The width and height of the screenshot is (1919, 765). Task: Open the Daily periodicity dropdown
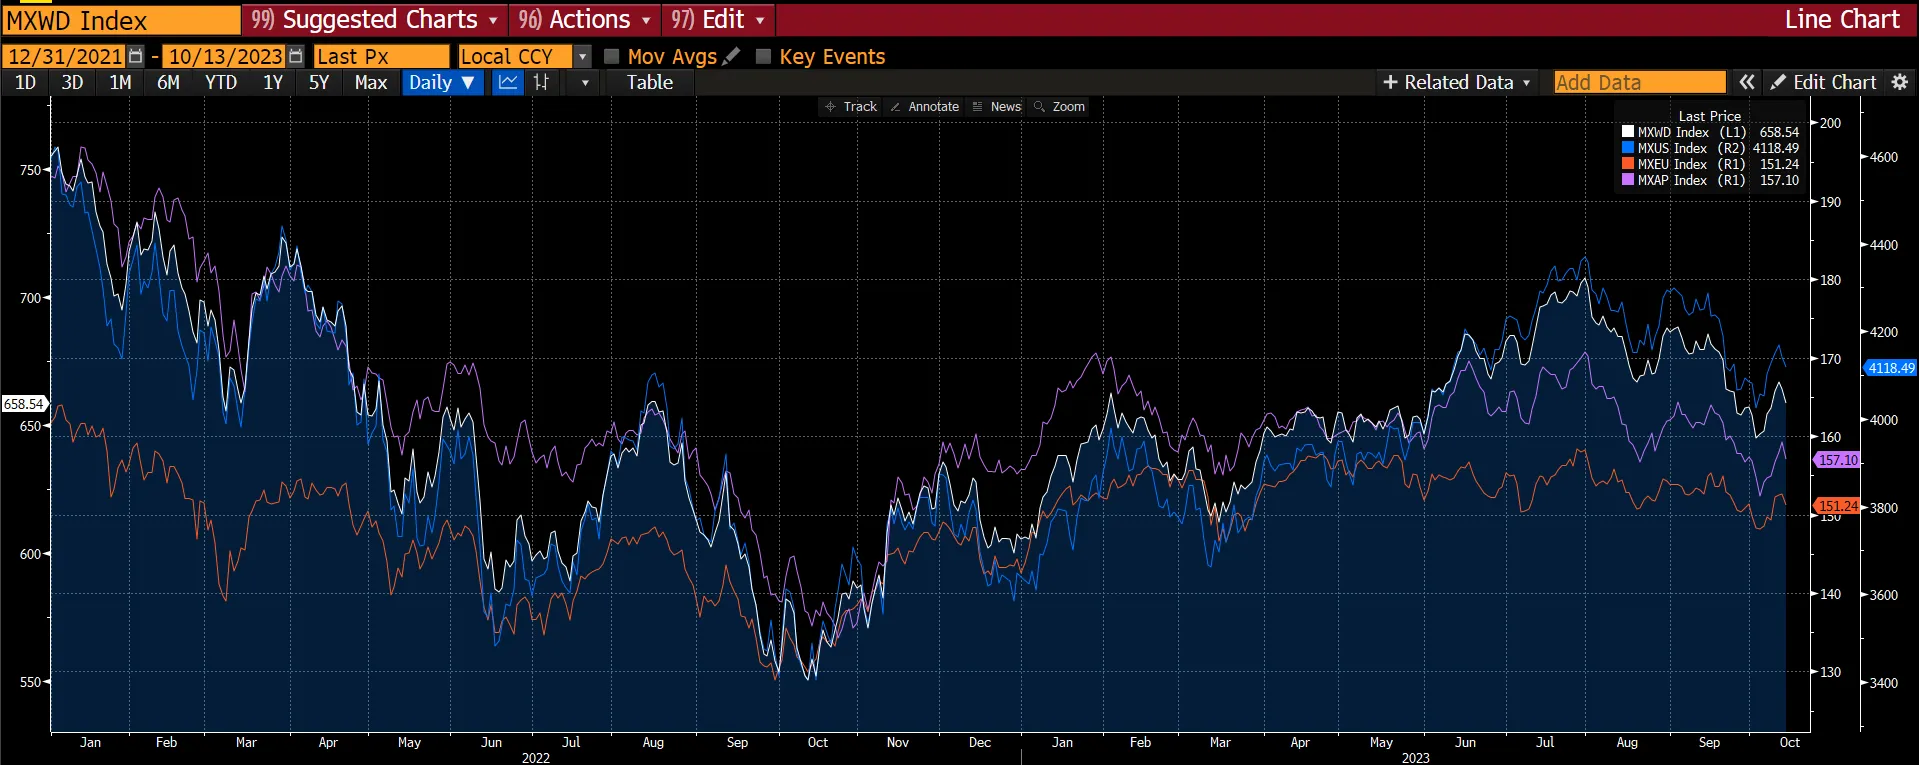point(442,83)
